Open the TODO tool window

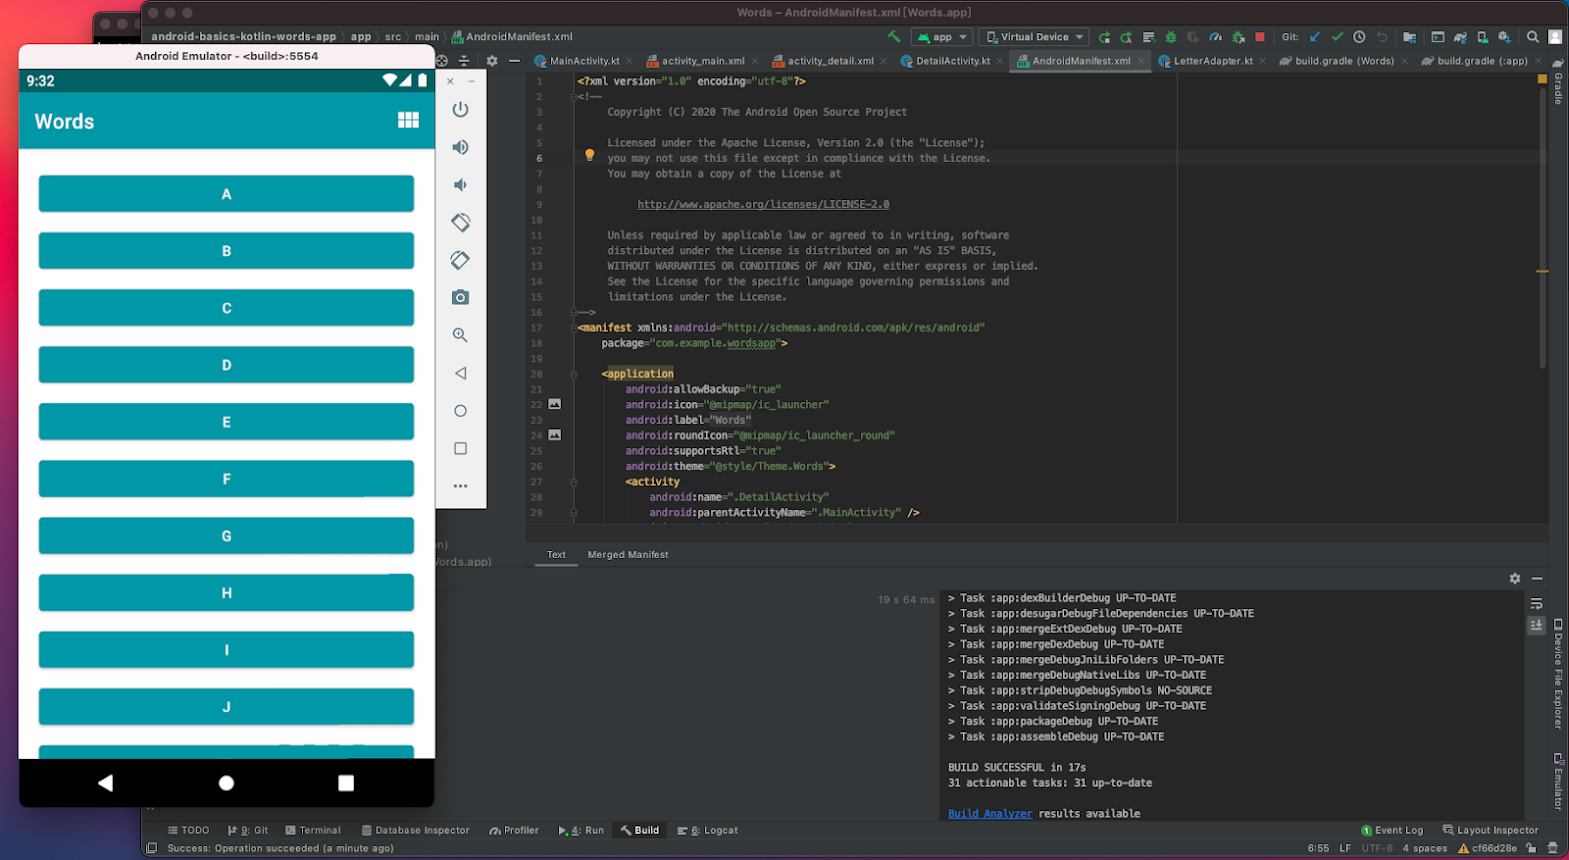coord(188,831)
